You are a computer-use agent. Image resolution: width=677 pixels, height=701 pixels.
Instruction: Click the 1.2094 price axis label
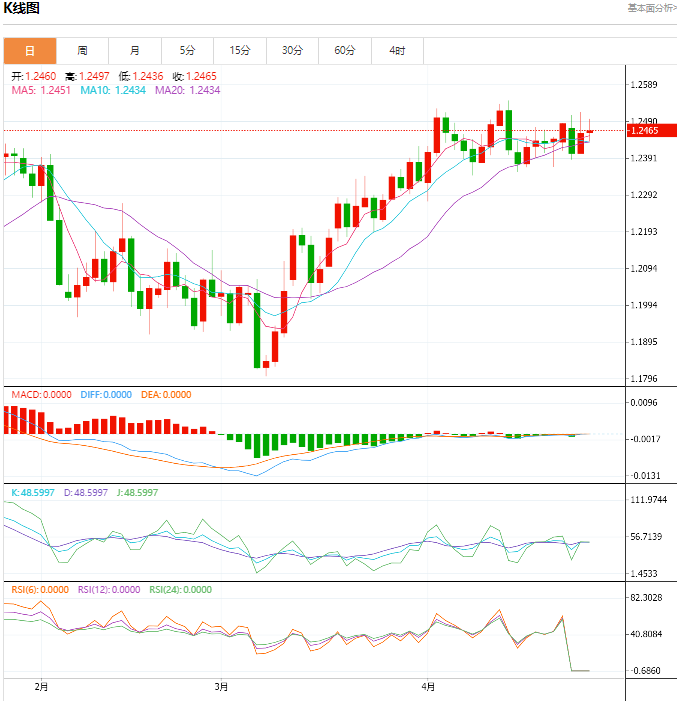(644, 269)
